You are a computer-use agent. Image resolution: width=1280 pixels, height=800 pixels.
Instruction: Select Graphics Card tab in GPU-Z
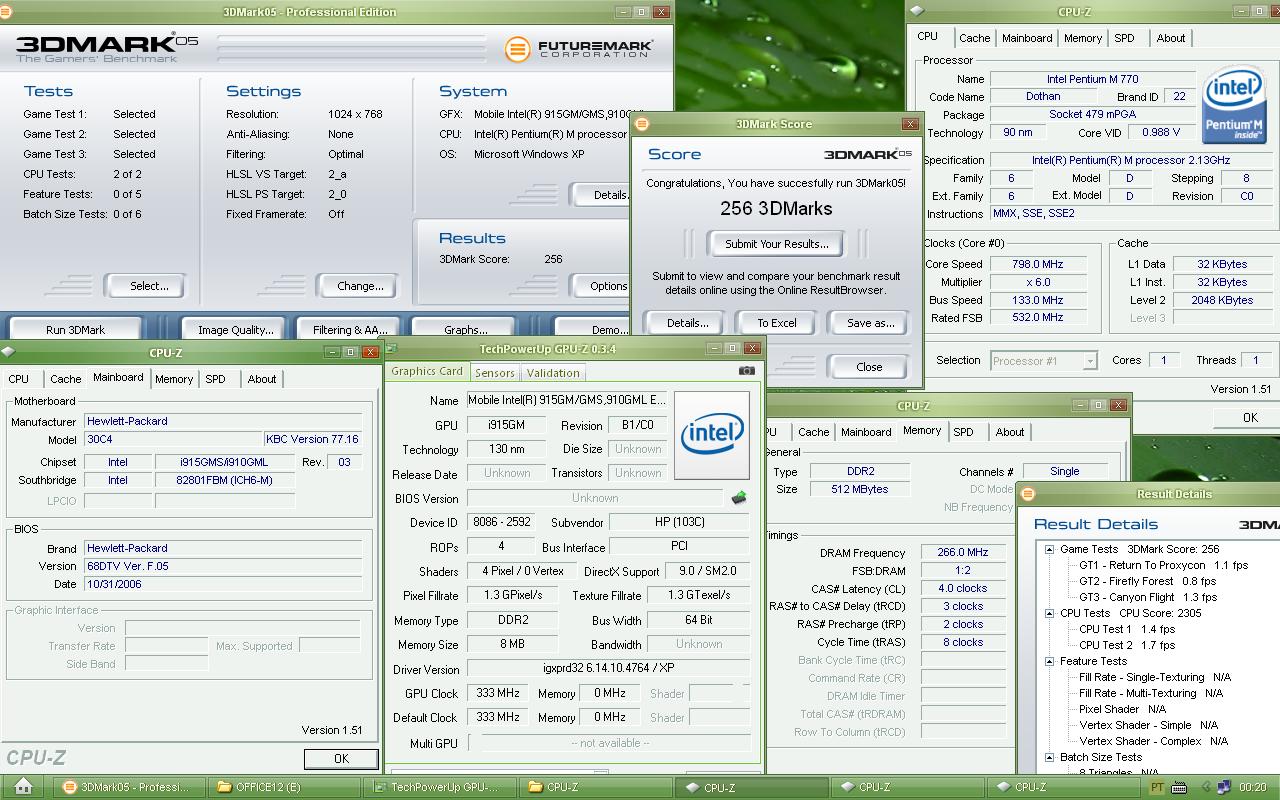(427, 371)
